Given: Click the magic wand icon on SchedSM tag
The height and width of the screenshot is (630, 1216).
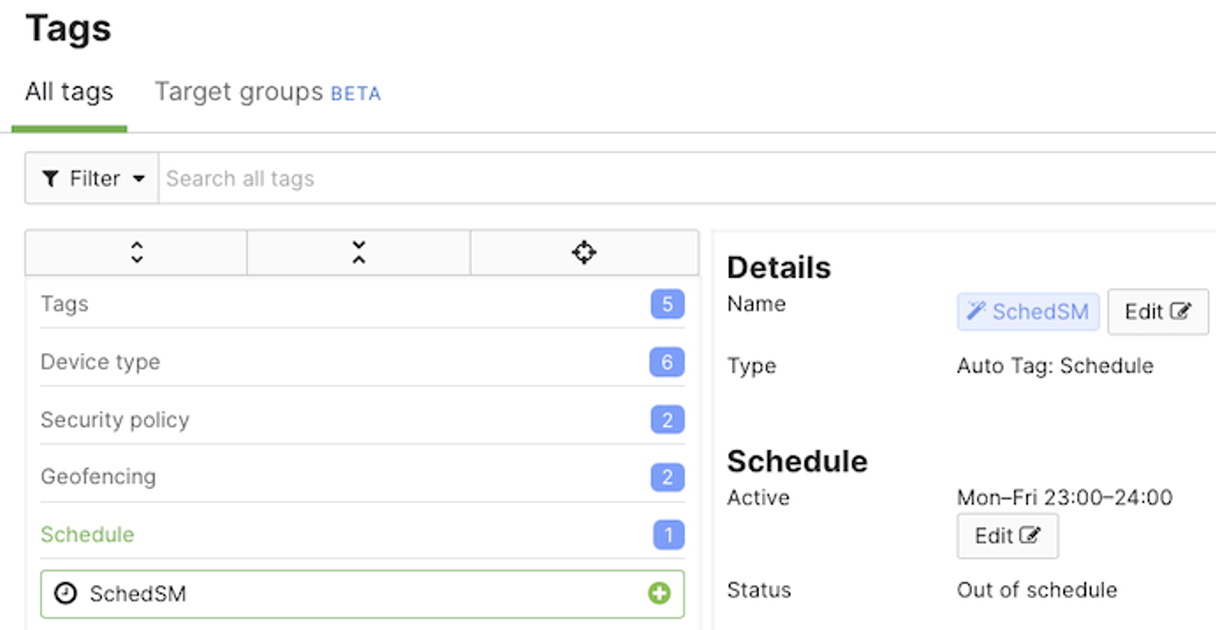Looking at the screenshot, I should click(x=976, y=312).
